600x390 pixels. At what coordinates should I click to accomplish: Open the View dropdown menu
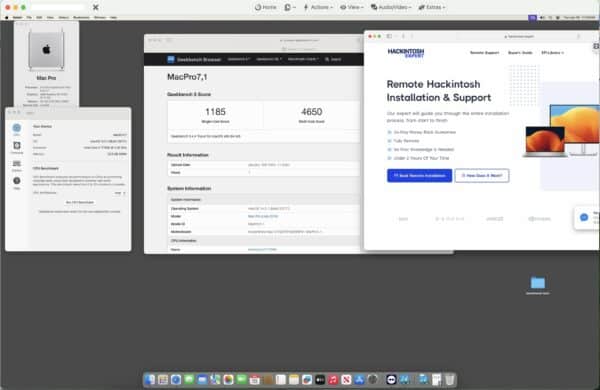[352, 7]
